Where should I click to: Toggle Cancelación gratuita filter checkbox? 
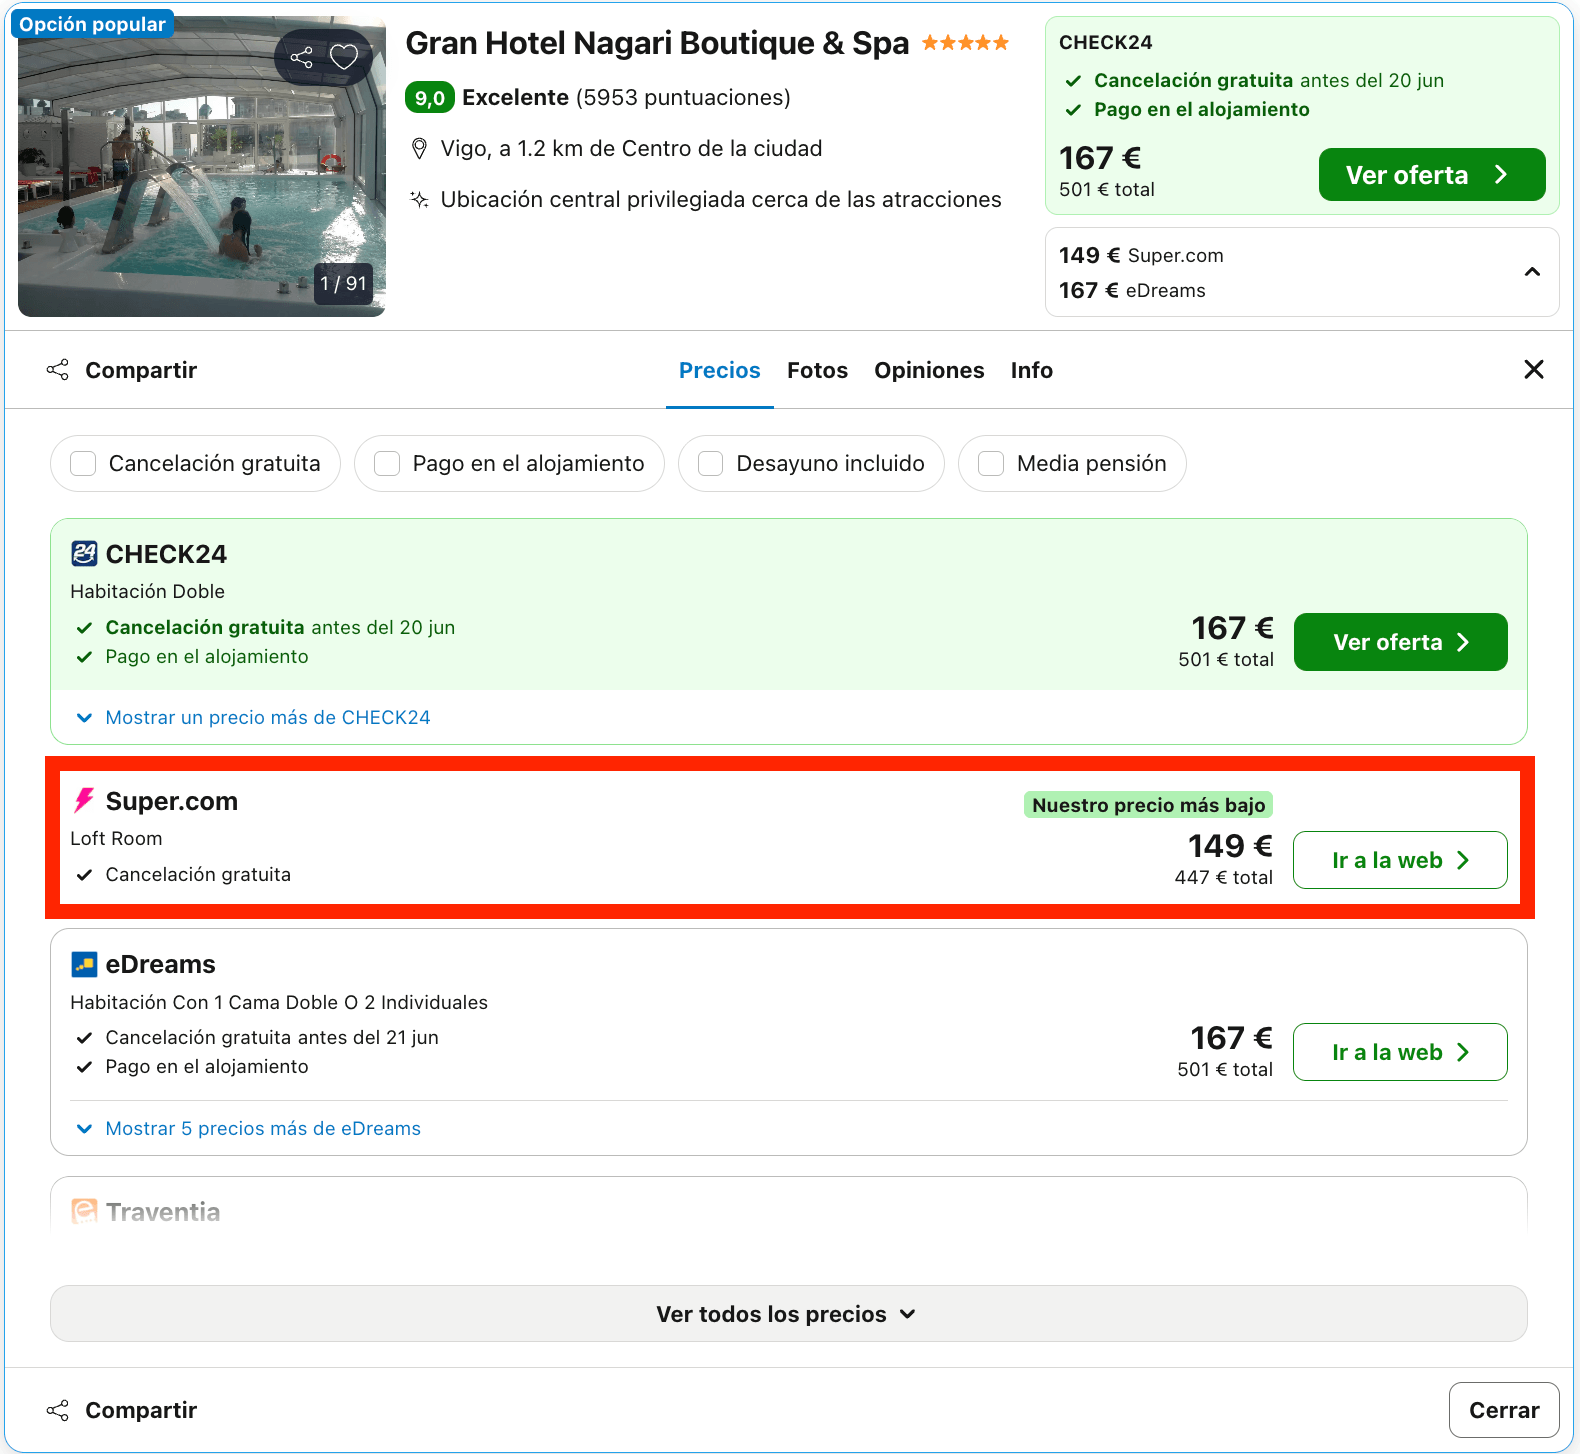(x=83, y=464)
